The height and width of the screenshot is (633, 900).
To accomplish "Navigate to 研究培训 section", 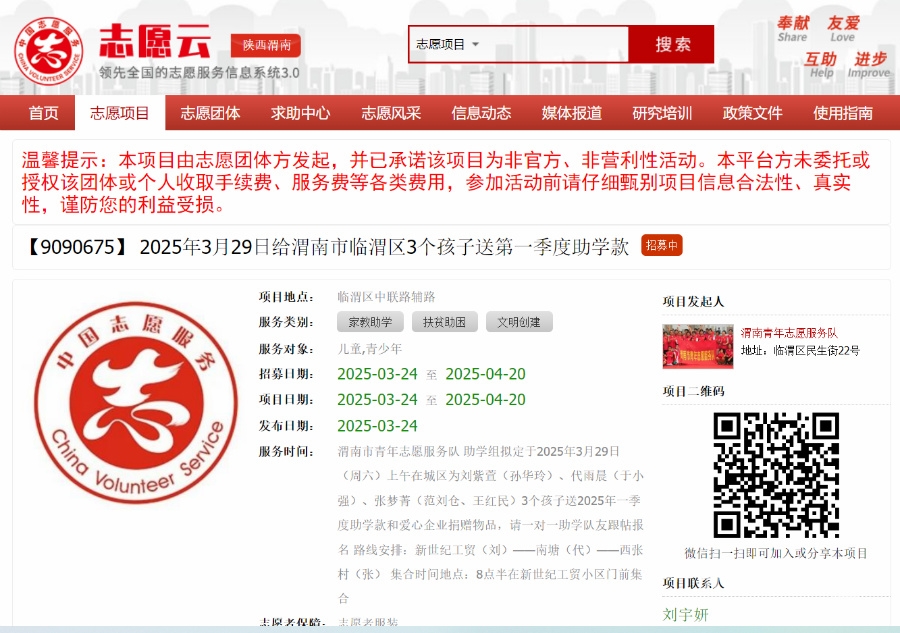I will coord(662,113).
